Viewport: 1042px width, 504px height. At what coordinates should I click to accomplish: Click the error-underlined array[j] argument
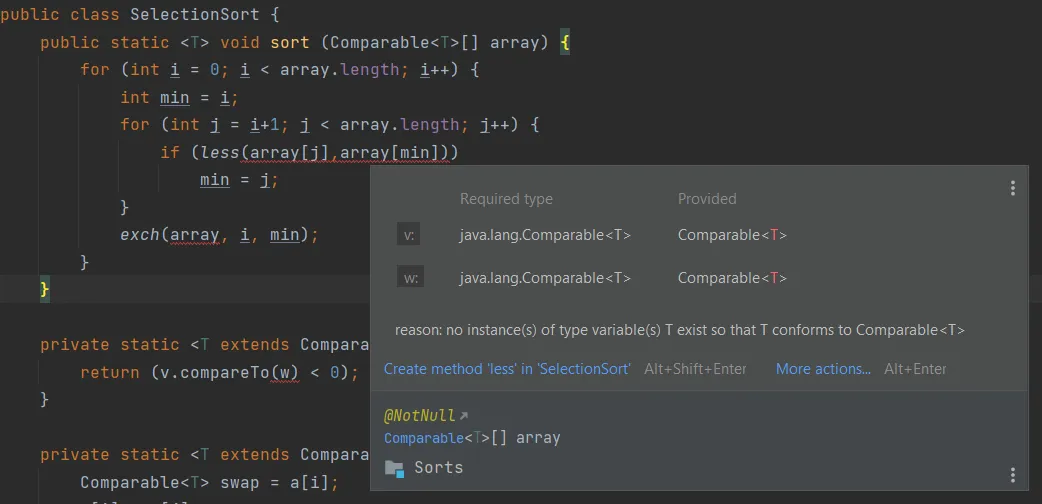coord(290,153)
